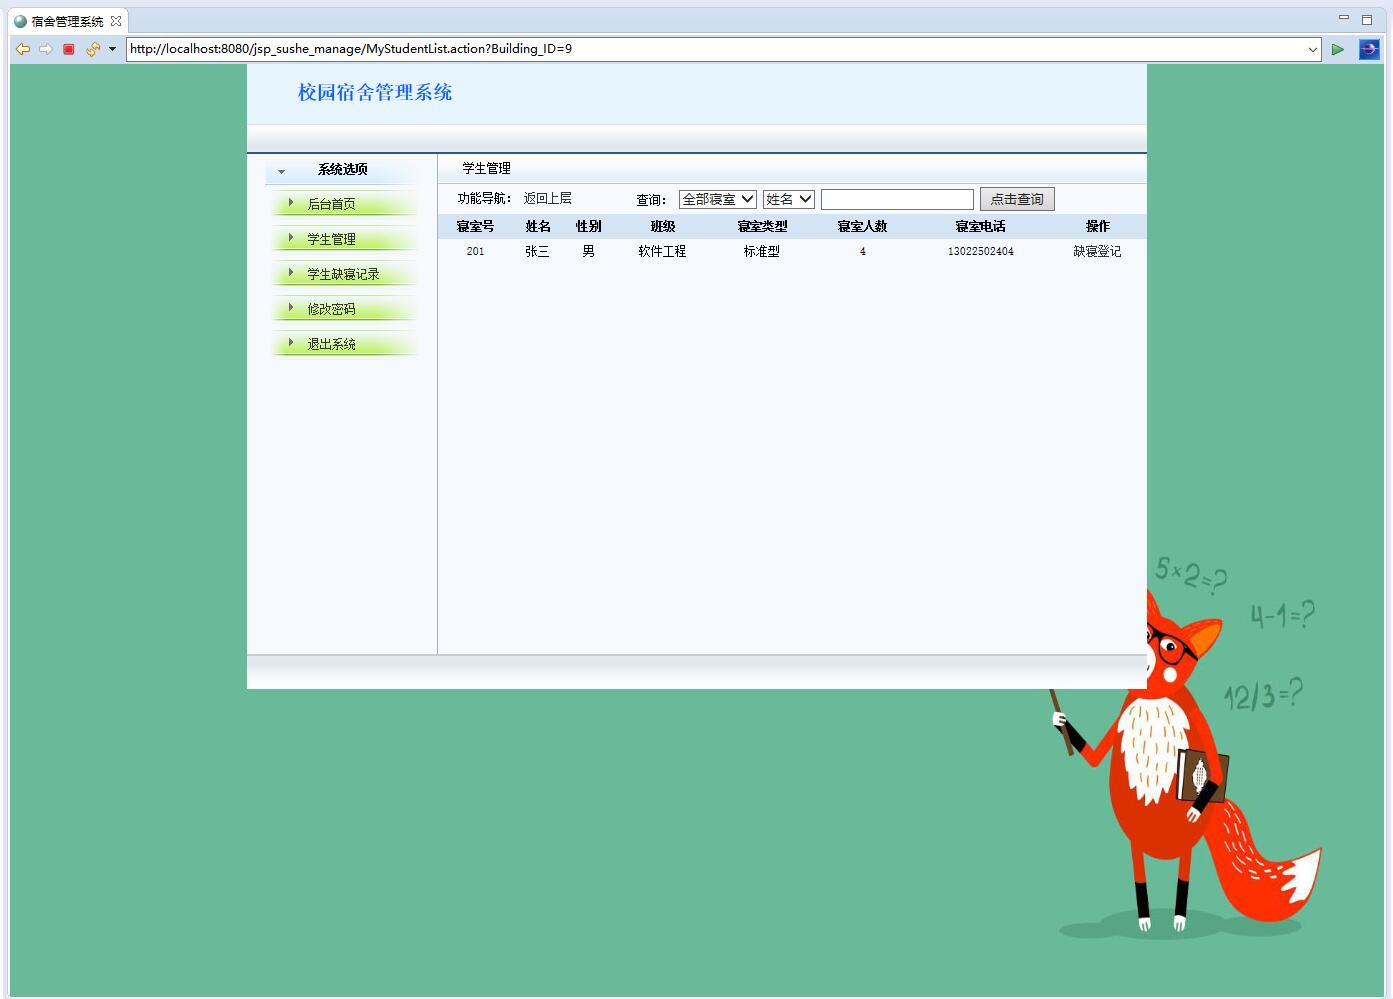Image resolution: width=1393 pixels, height=999 pixels.
Task: Focus the URL address field
Action: (x=715, y=49)
